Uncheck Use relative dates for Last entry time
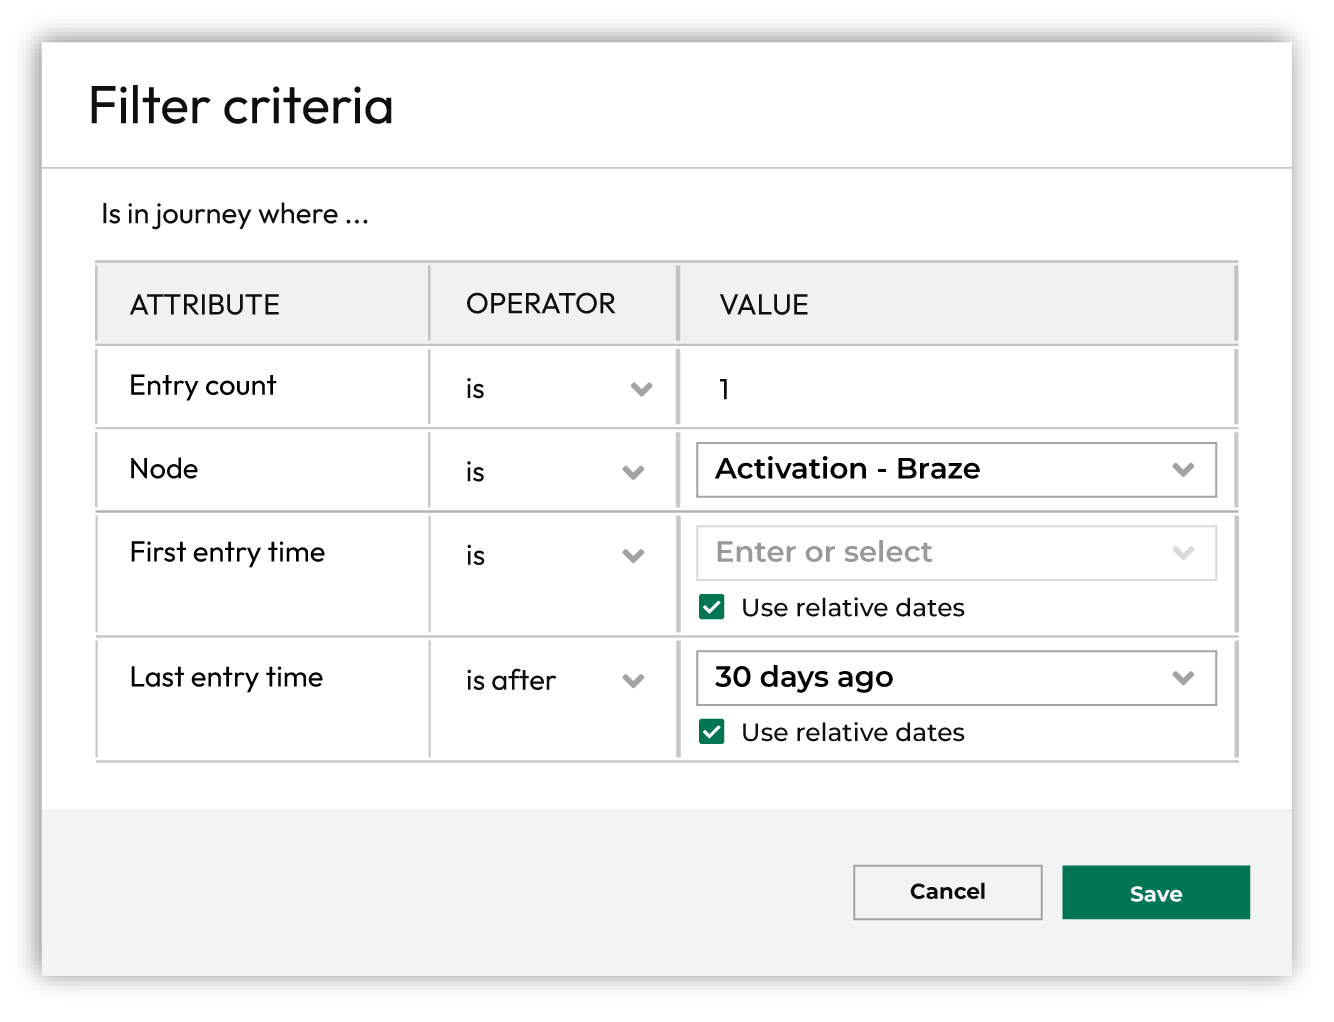 coord(712,732)
